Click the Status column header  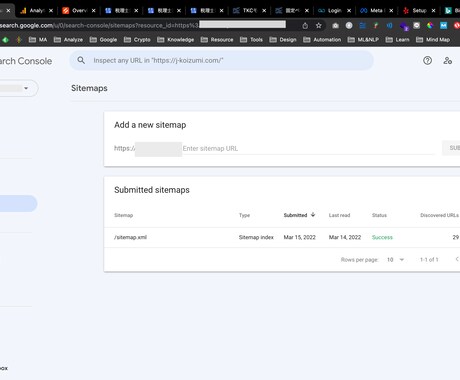point(379,215)
